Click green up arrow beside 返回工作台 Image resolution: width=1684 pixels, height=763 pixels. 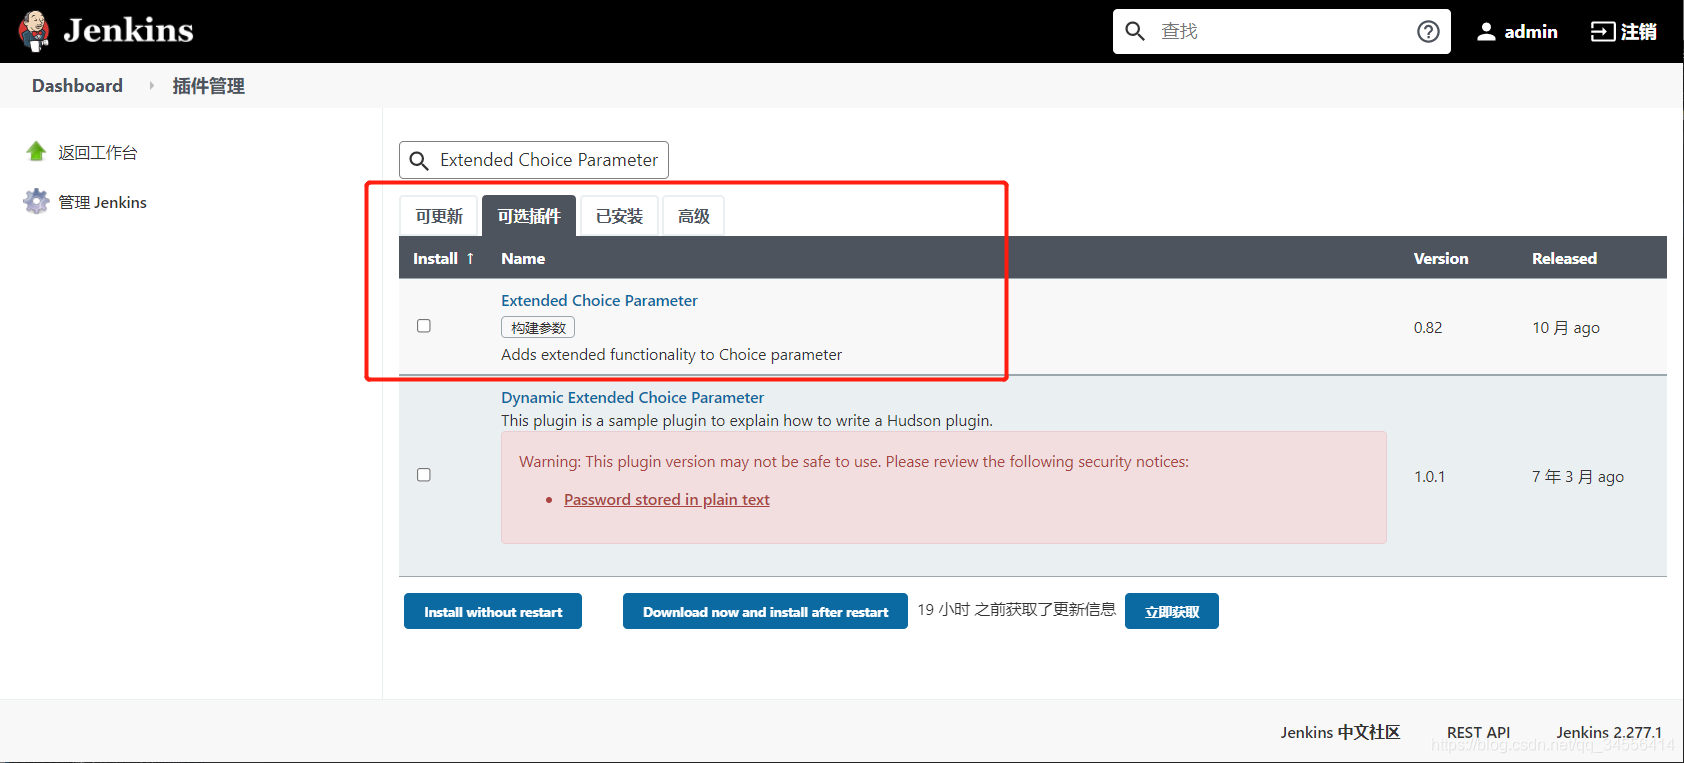(36, 151)
